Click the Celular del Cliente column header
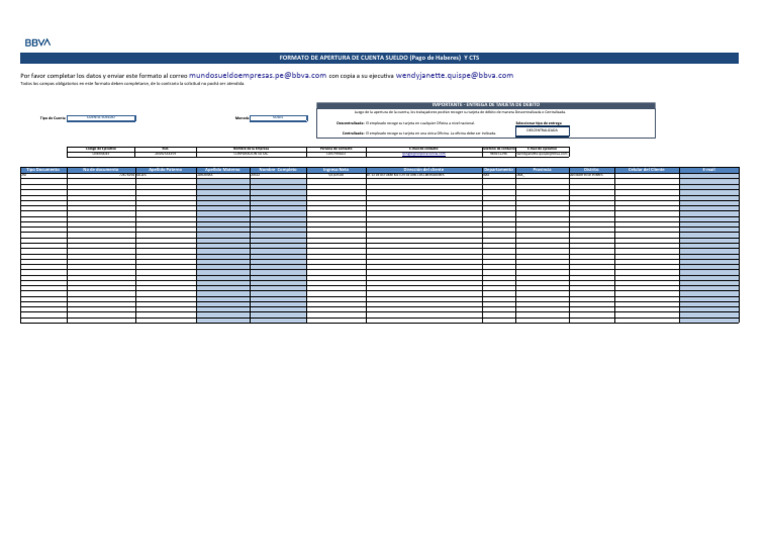 point(647,169)
